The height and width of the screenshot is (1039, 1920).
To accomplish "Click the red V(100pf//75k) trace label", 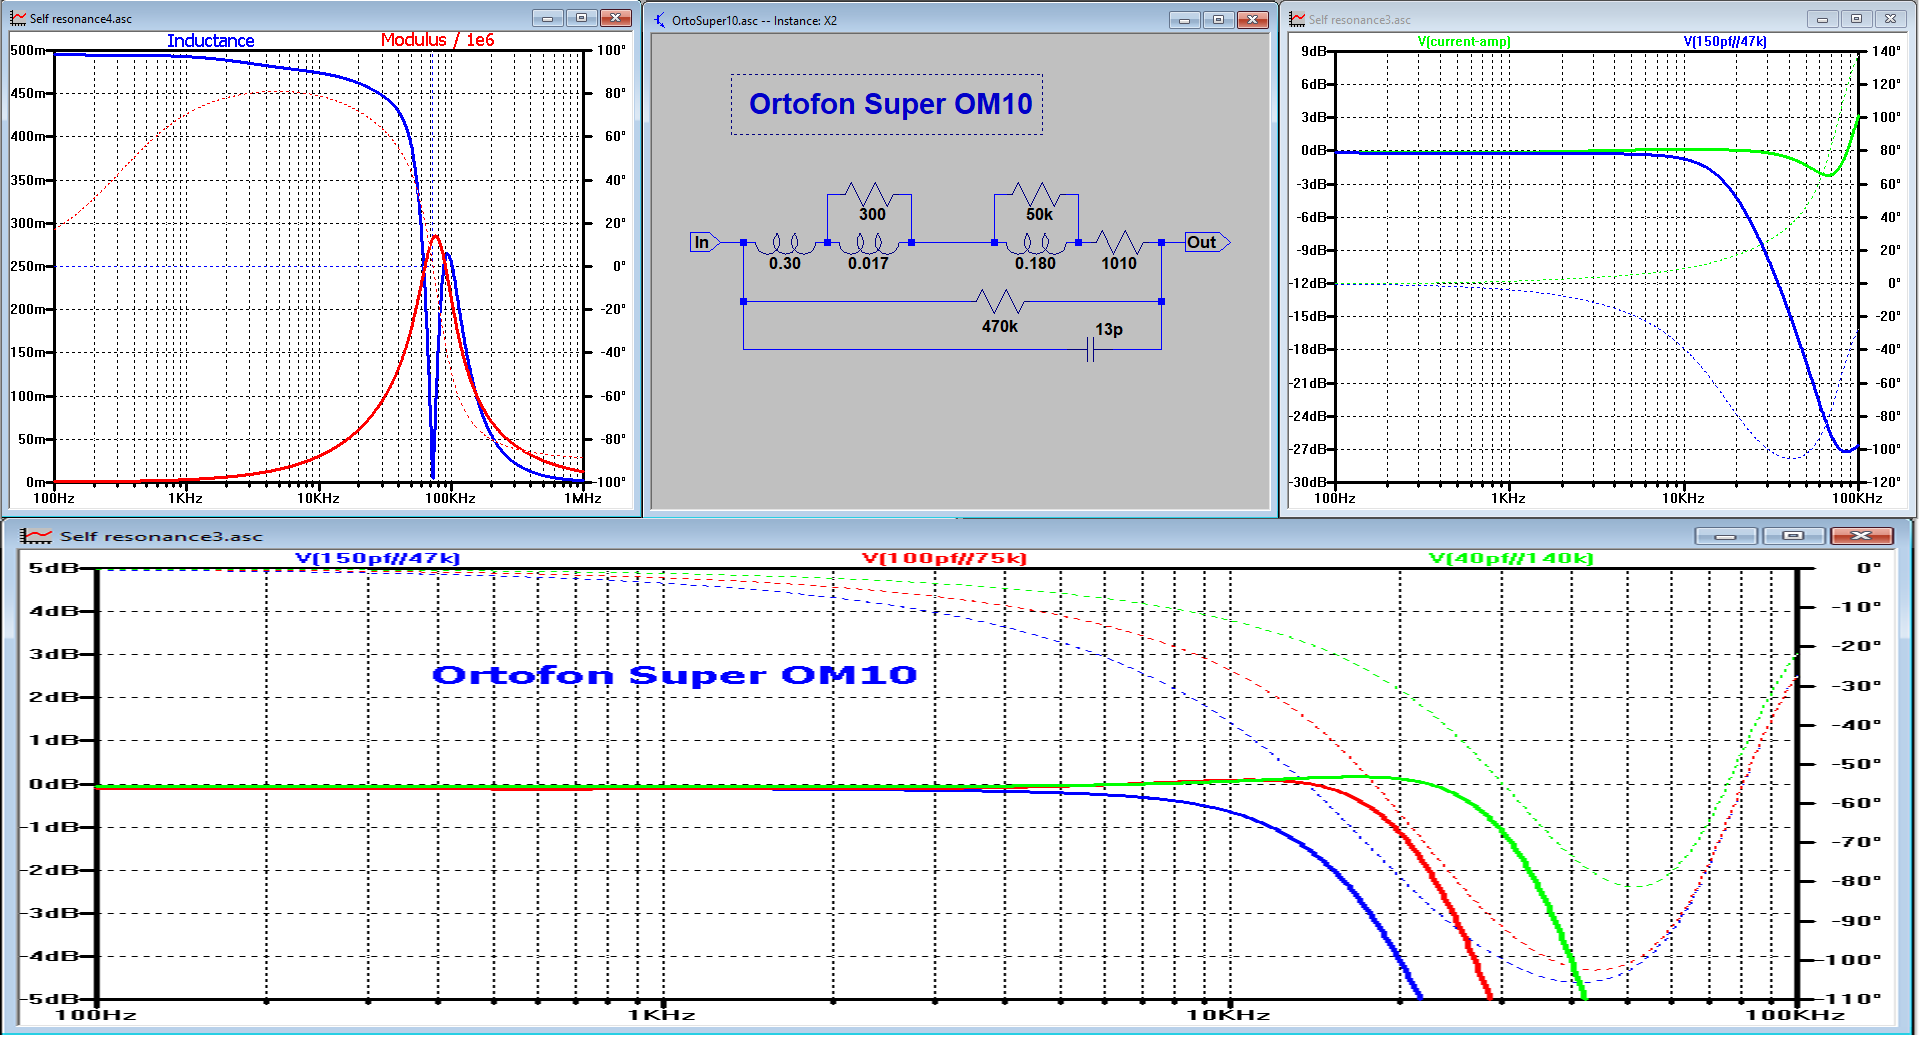I will click(944, 558).
